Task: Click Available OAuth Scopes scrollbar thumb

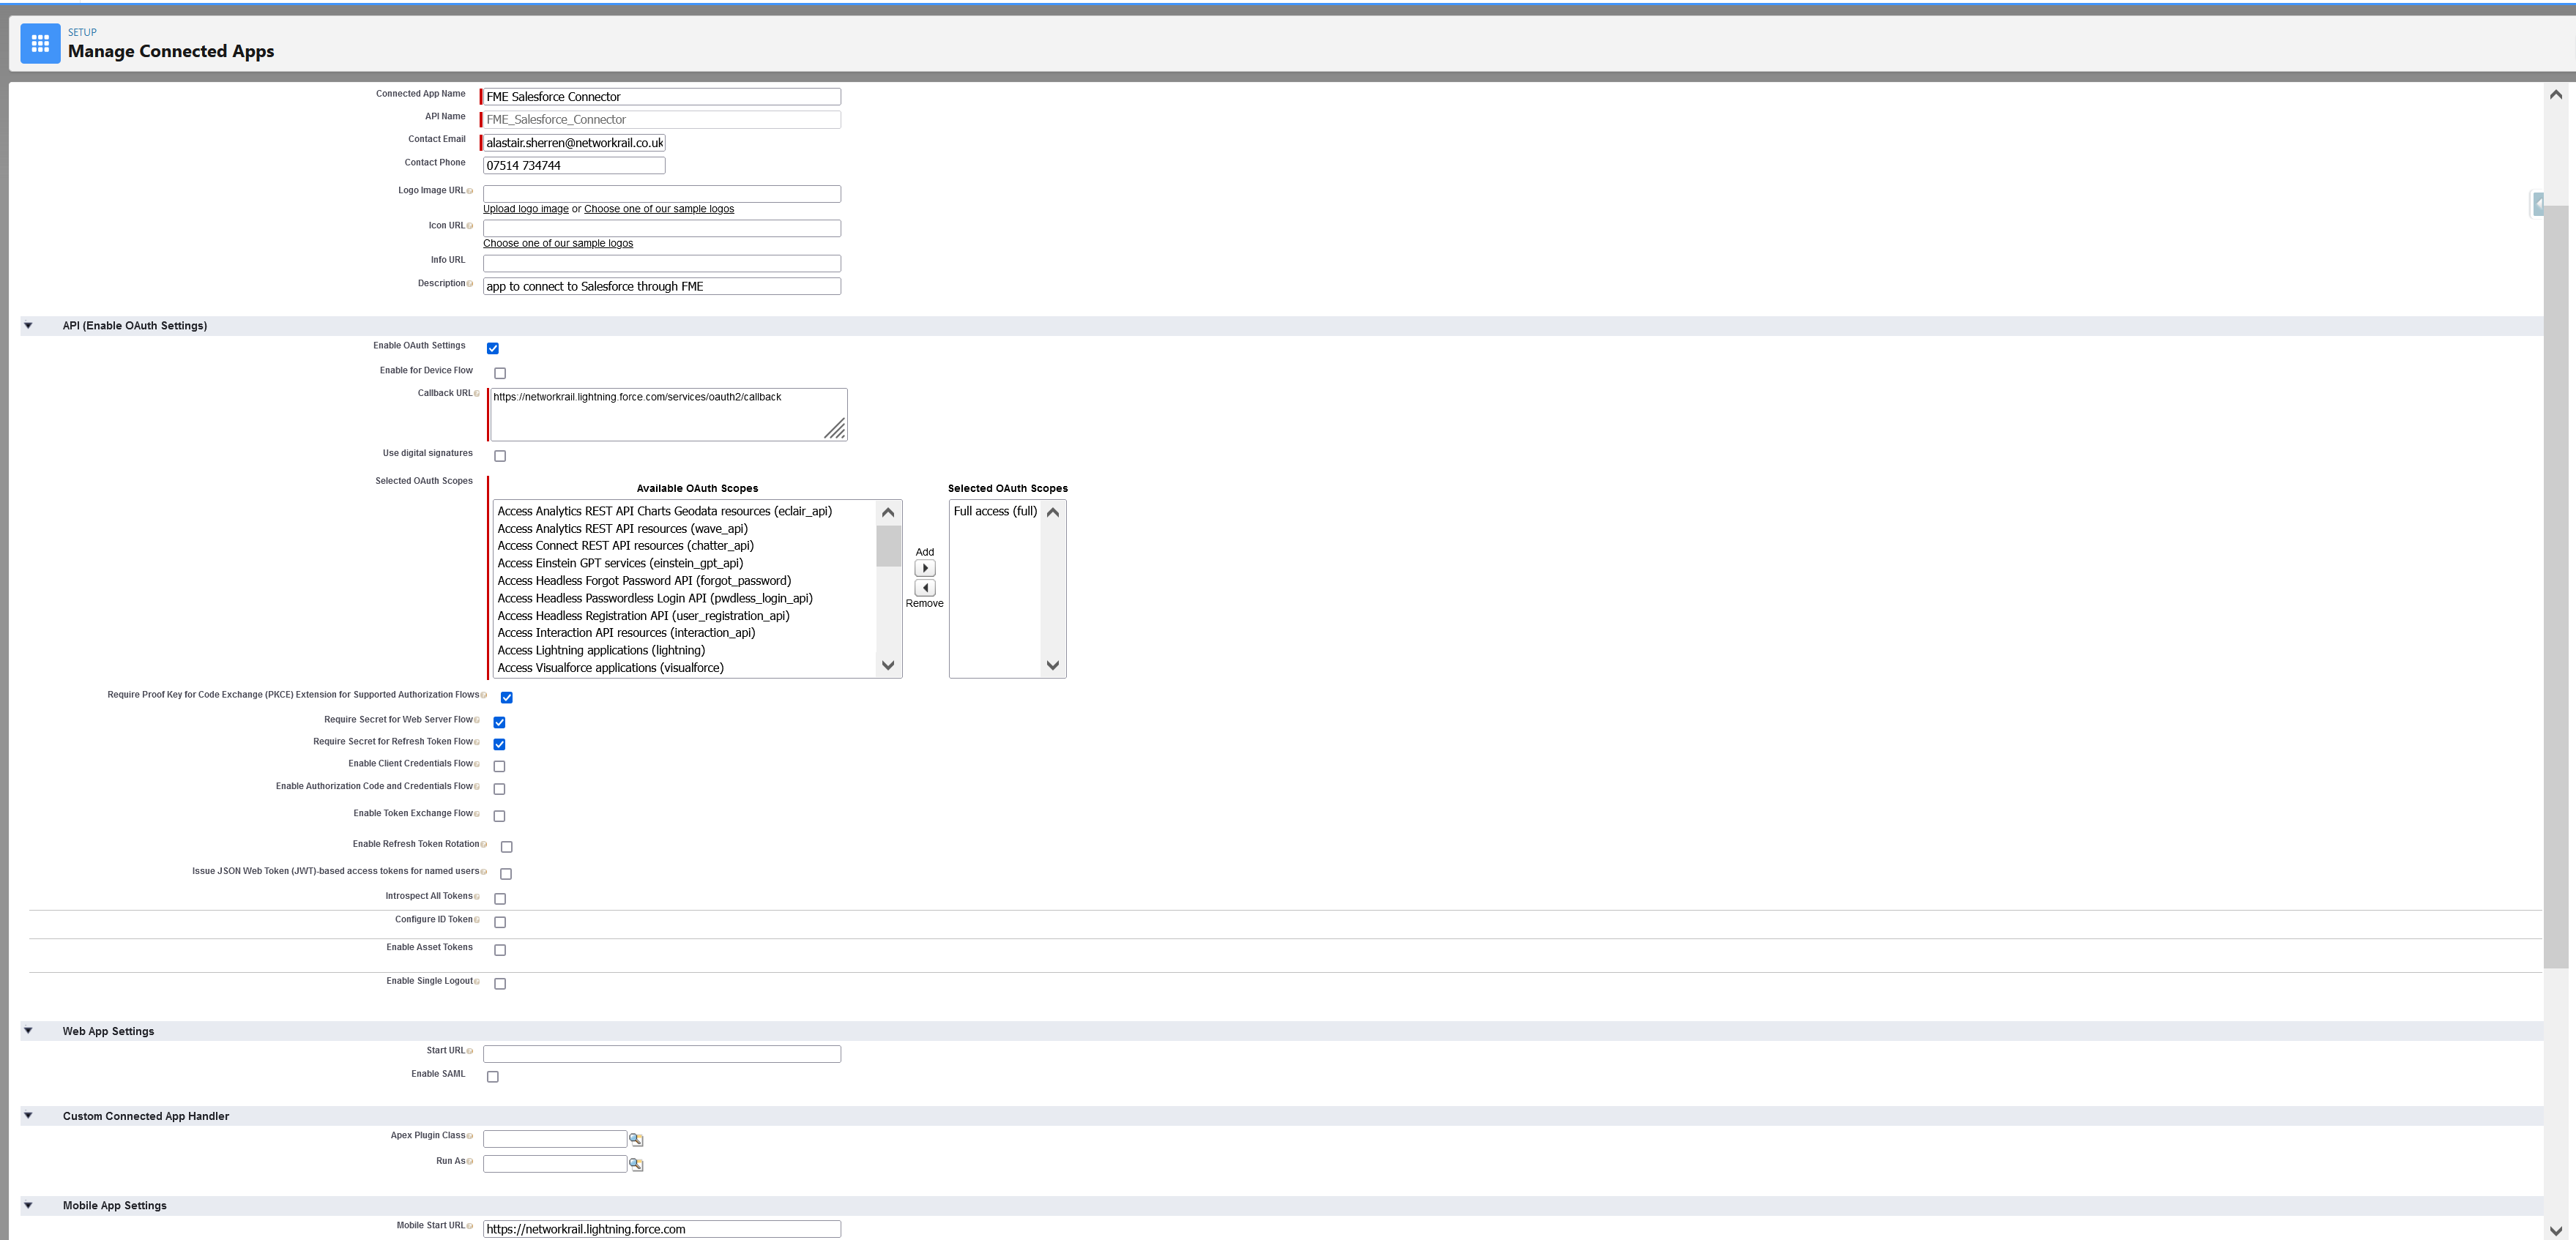Action: (888, 546)
